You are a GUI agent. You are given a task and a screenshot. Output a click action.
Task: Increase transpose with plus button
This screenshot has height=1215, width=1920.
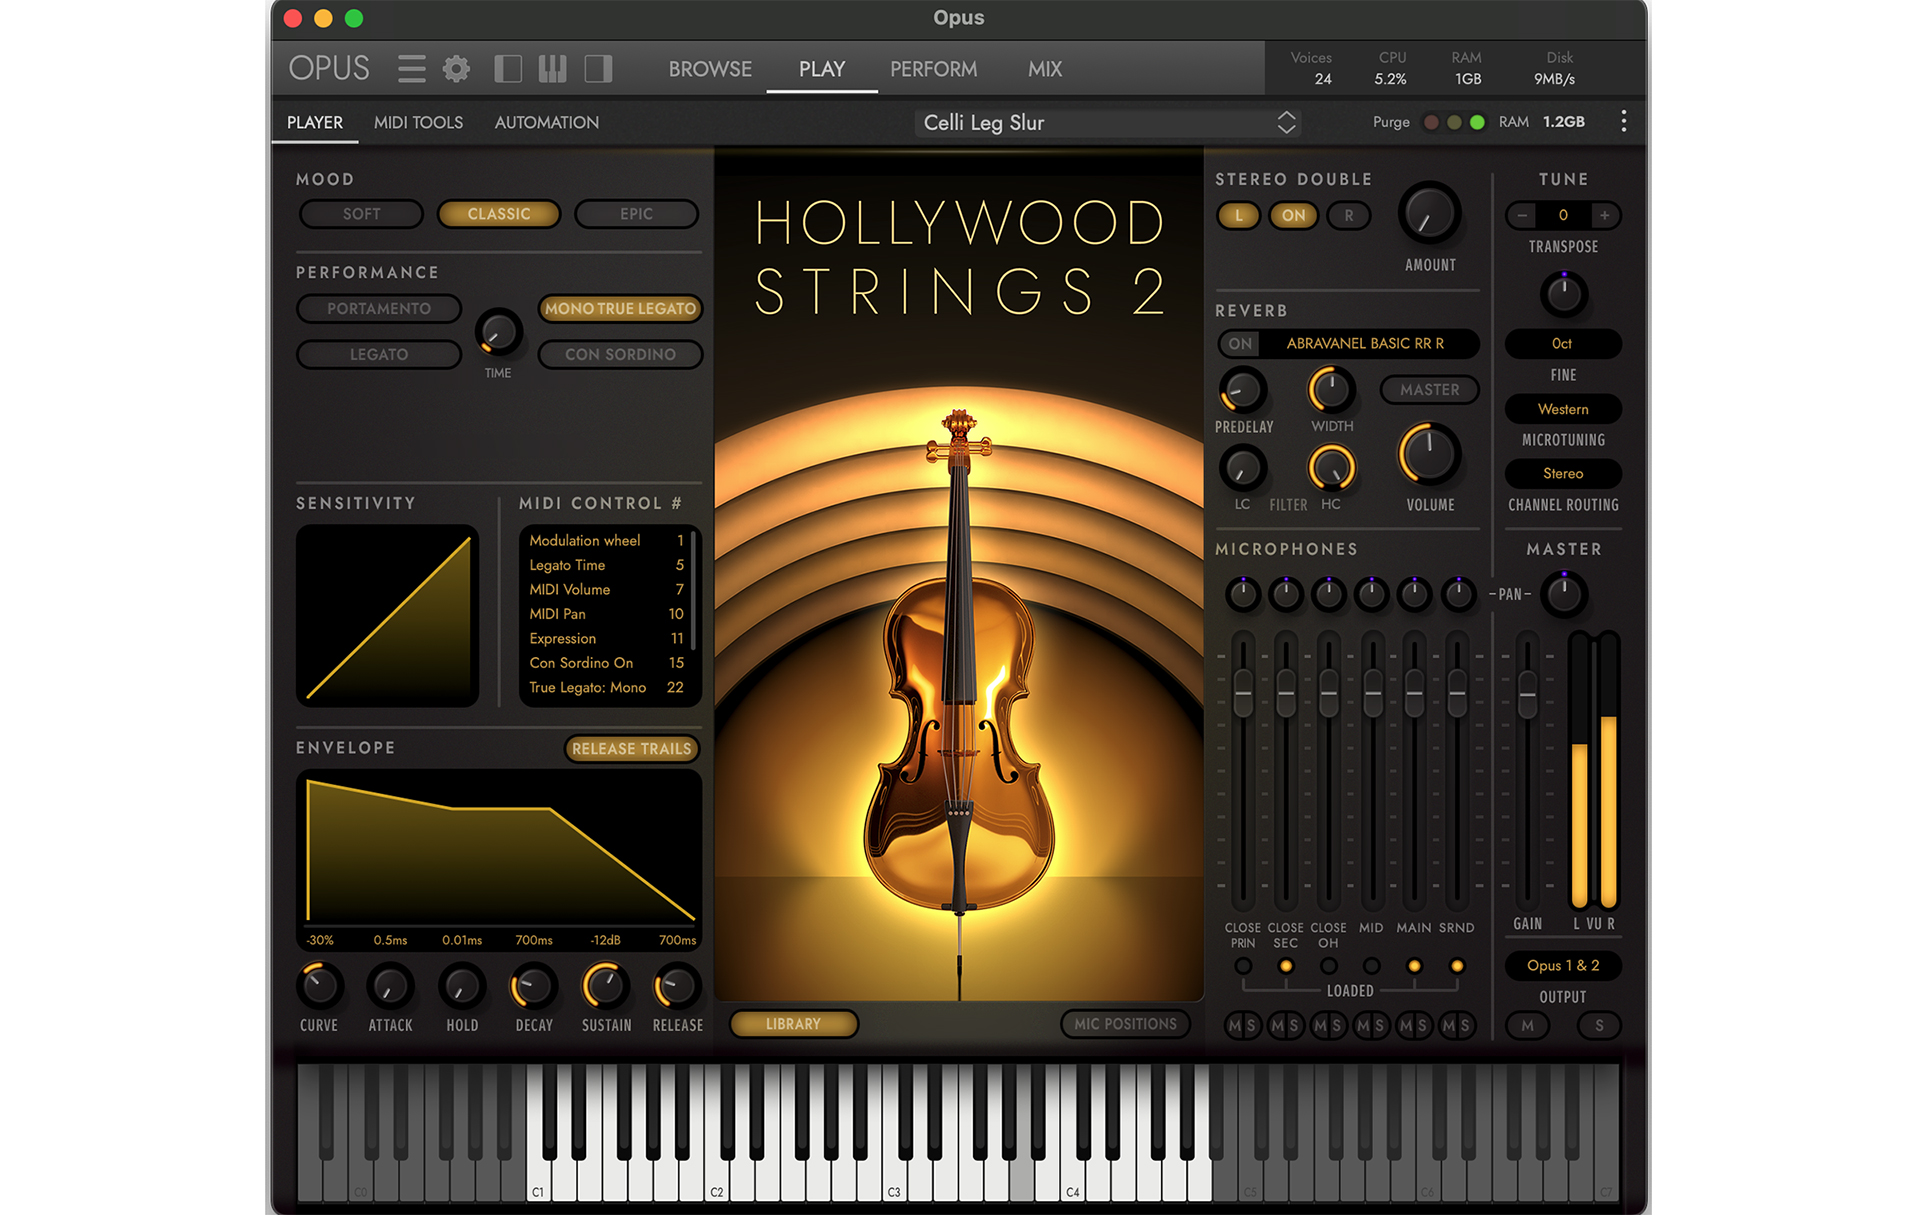point(1605,215)
